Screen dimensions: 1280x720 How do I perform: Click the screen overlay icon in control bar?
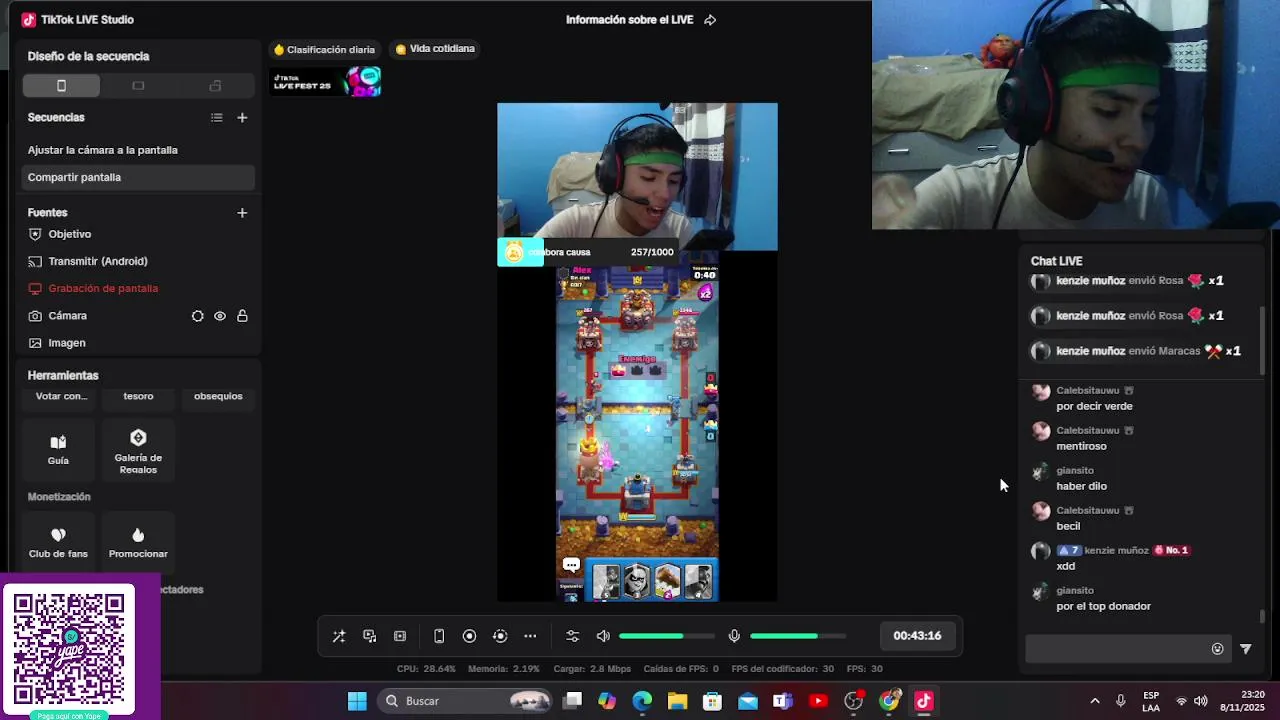click(369, 636)
